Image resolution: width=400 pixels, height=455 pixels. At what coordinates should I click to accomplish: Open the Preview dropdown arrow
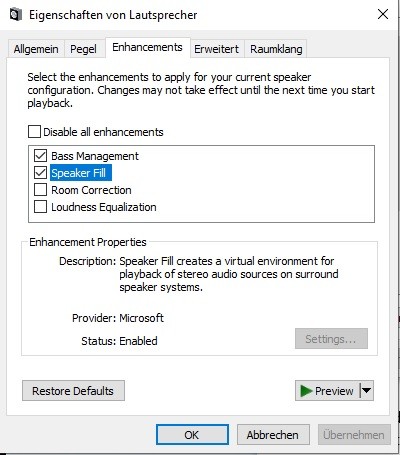[367, 390]
